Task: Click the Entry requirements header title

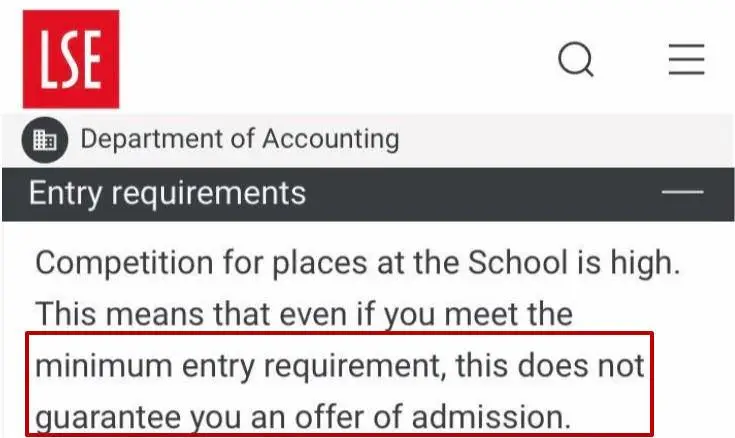Action: (x=167, y=192)
